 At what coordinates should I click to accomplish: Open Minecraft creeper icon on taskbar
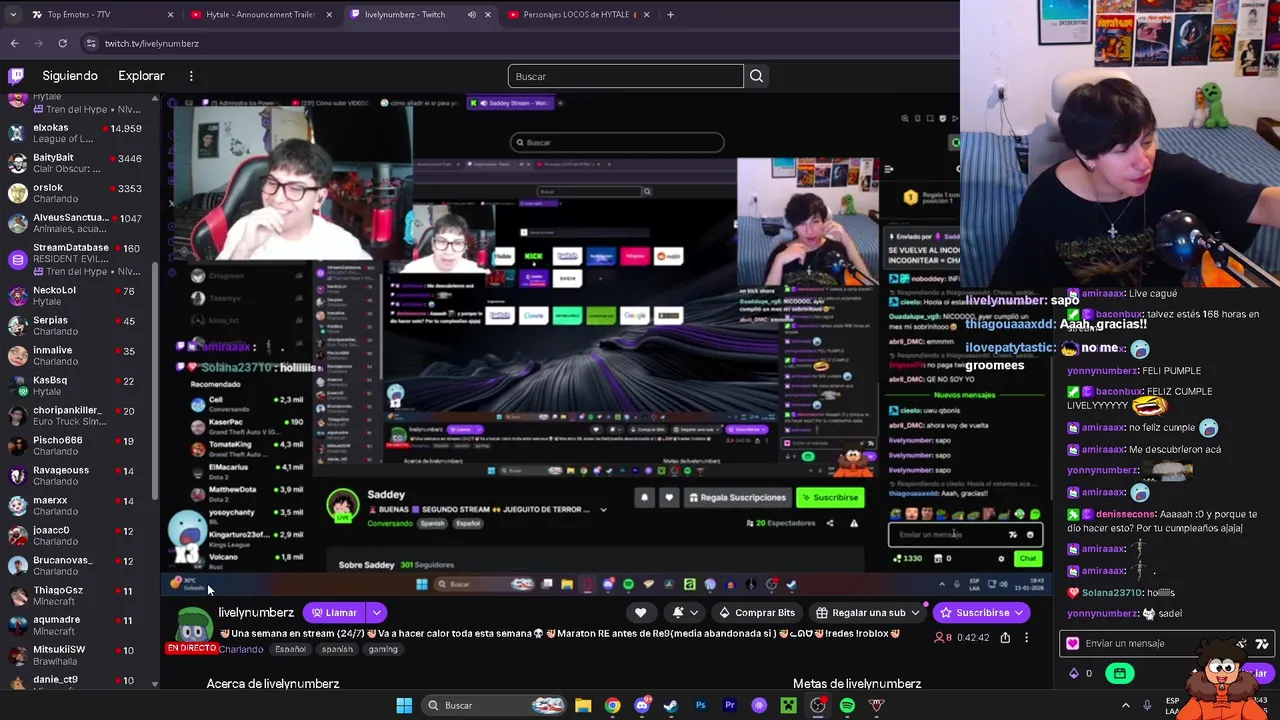[x=788, y=705]
